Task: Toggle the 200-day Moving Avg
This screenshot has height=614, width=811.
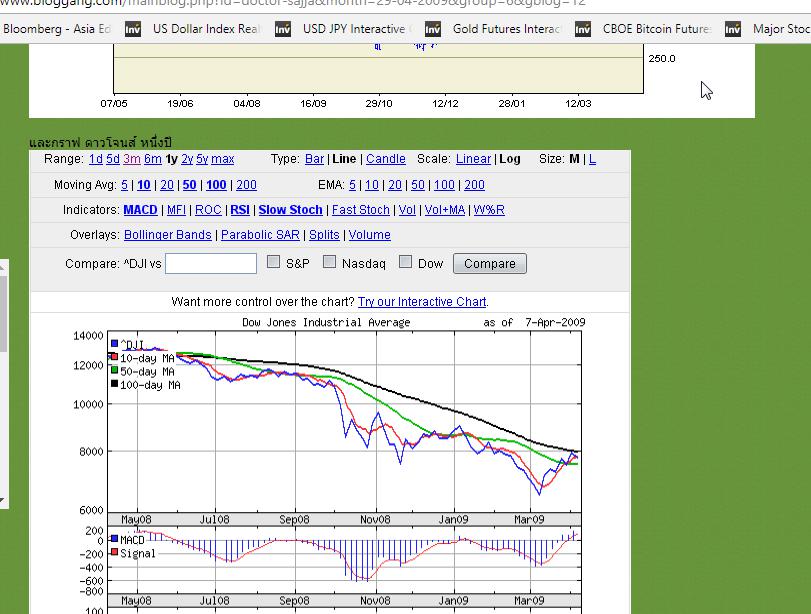Action: coord(246,185)
